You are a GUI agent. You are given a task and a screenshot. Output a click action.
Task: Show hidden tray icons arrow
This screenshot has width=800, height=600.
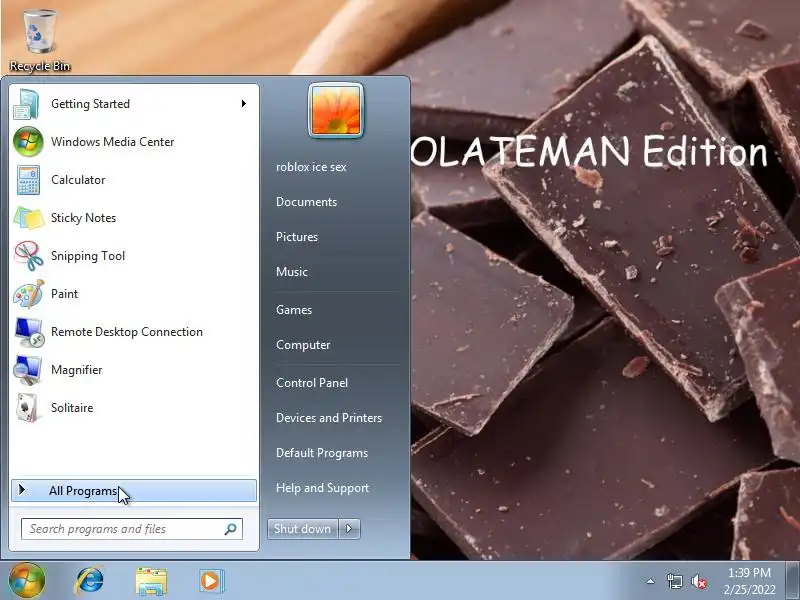(651, 581)
